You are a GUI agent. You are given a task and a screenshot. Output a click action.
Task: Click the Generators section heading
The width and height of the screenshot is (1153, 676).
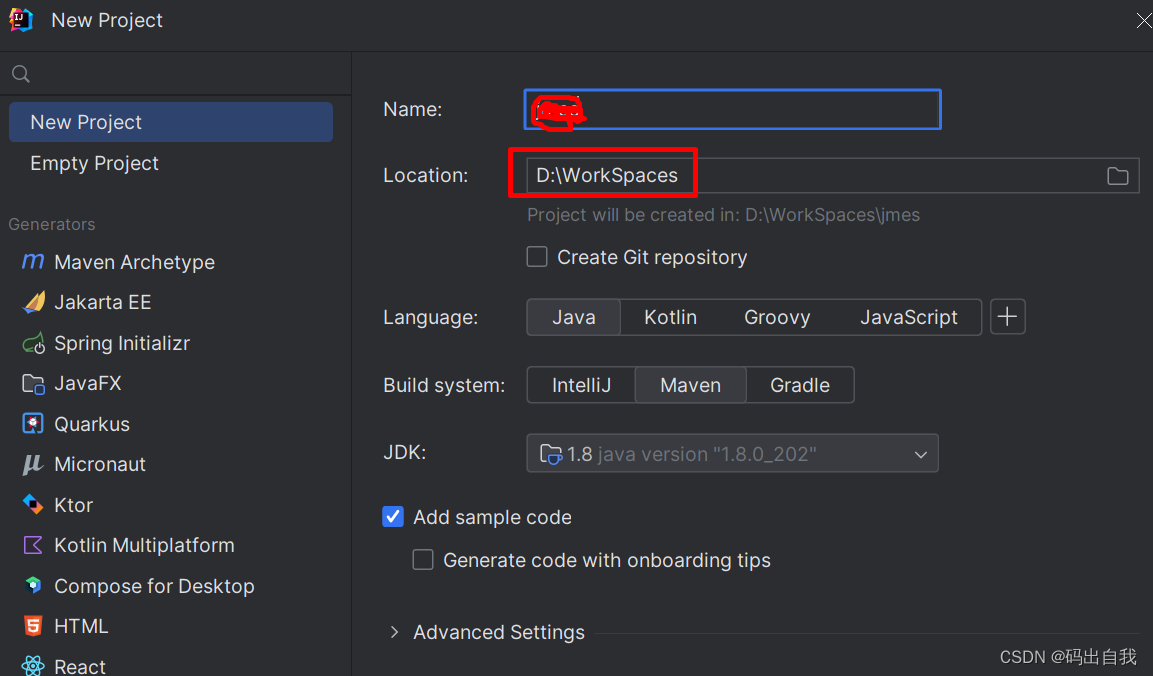coord(51,224)
